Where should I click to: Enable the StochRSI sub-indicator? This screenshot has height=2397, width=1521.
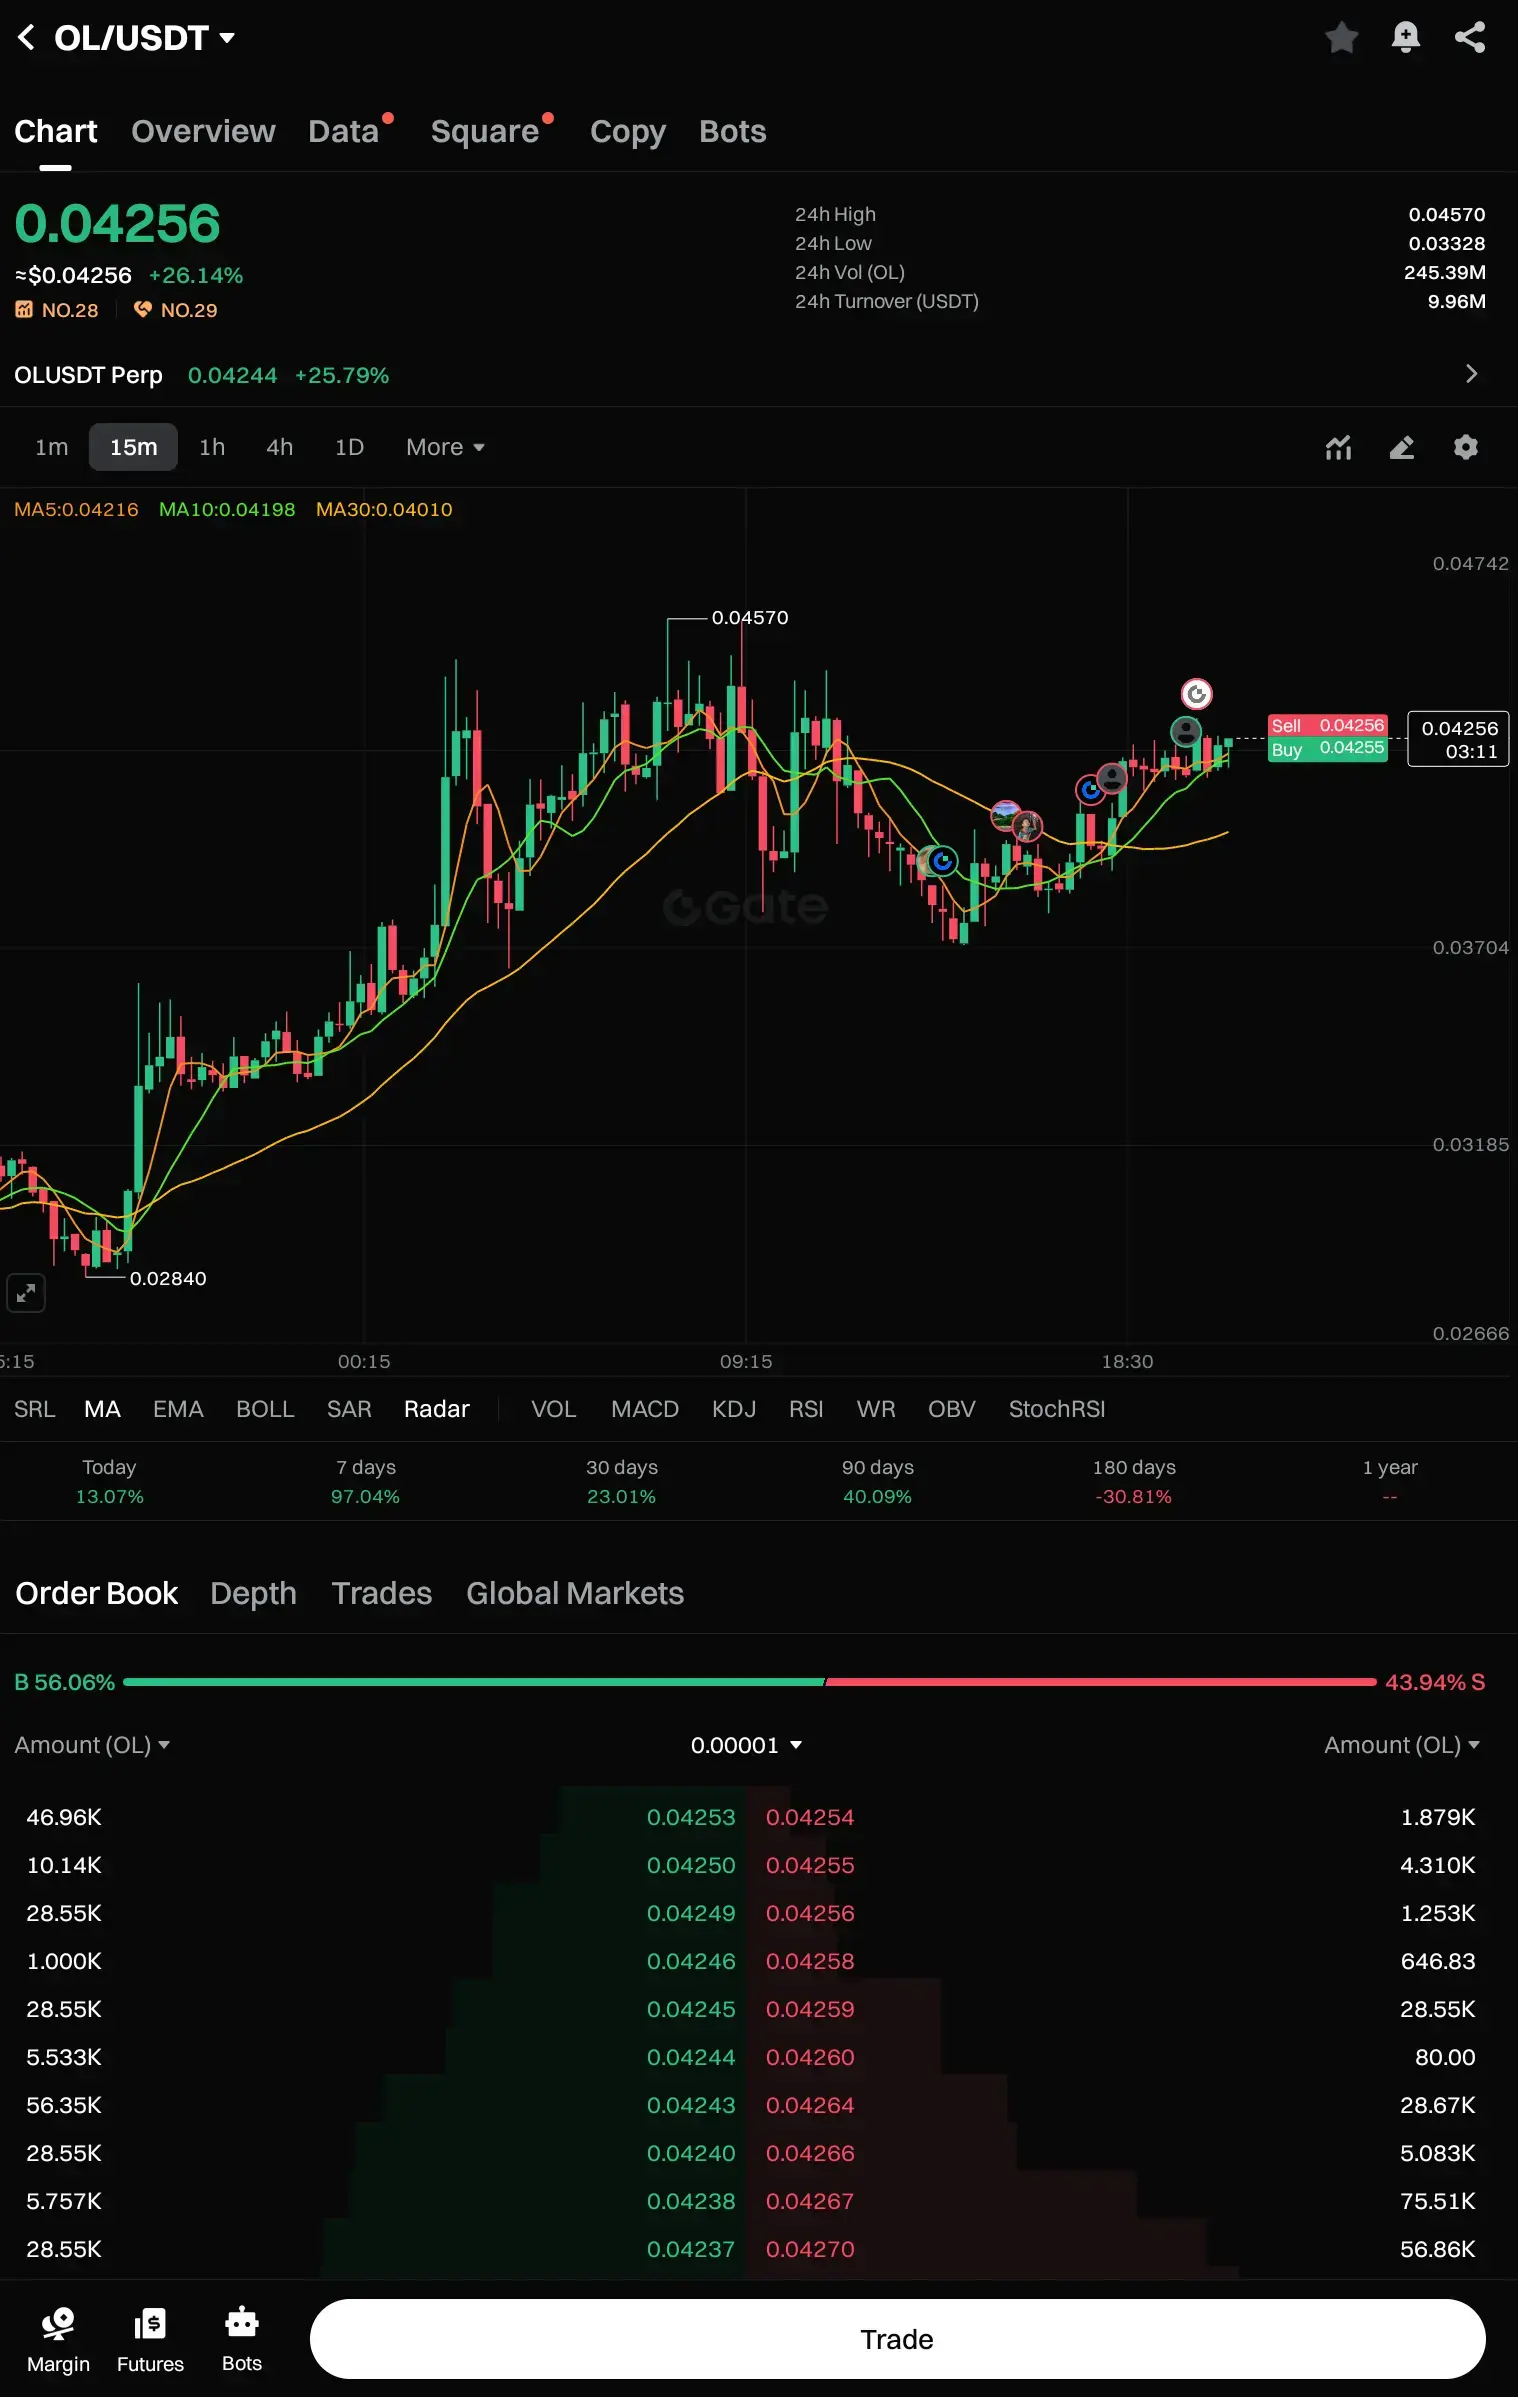(1057, 1409)
